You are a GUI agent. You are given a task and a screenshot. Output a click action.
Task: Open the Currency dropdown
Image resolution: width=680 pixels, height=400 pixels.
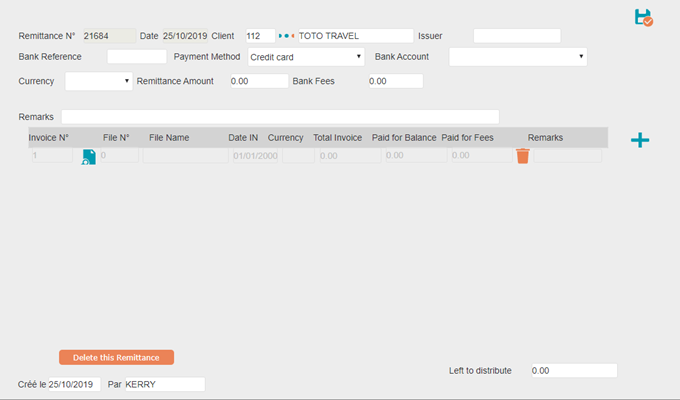[x=98, y=81]
